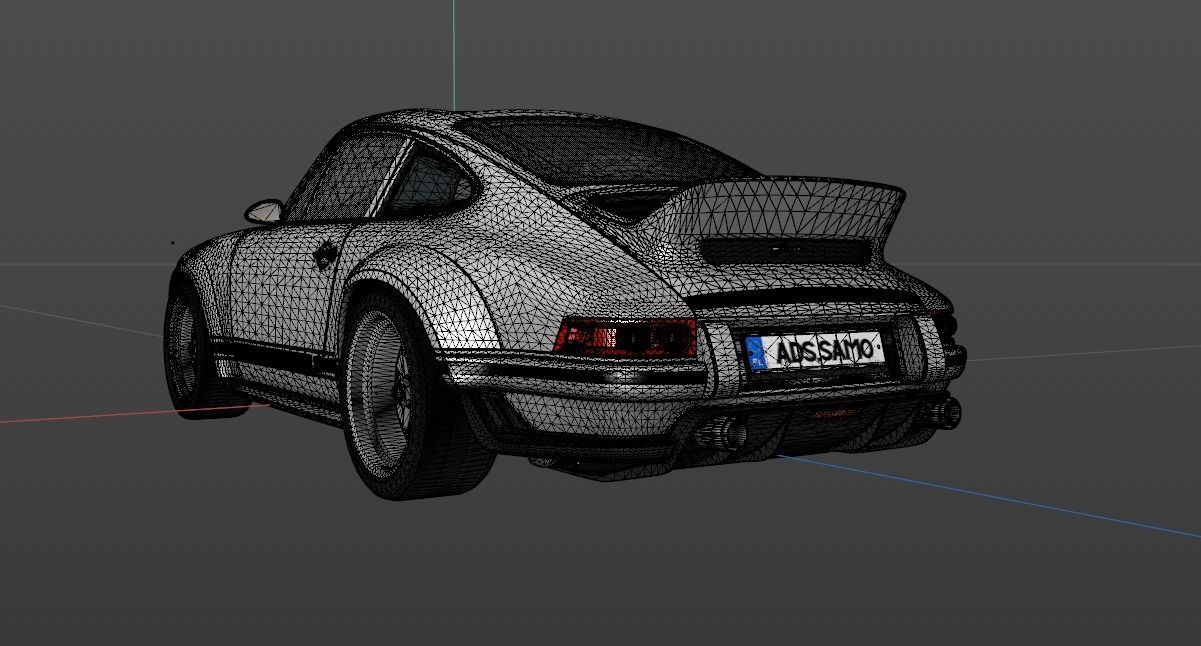
Task: Click the side mirror on the car
Action: (x=264, y=211)
